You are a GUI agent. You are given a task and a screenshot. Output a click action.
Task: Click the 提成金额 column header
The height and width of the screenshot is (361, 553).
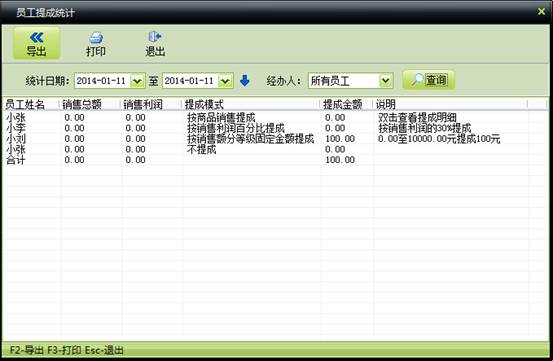coord(346,104)
